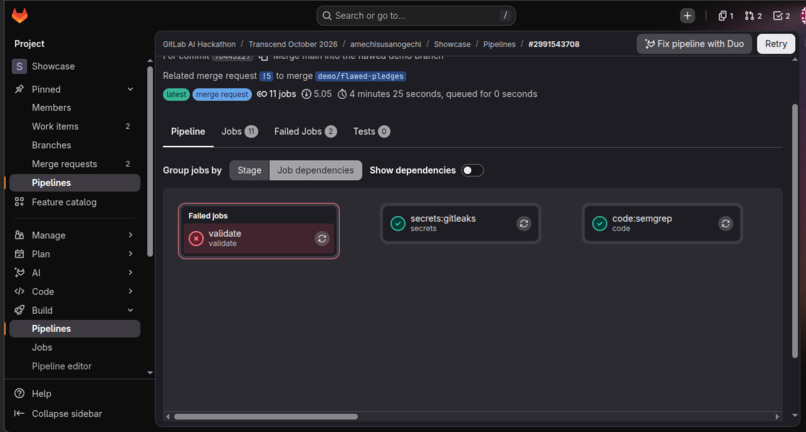Expand the AI menu chevron
This screenshot has height=432, width=806.
pos(130,273)
